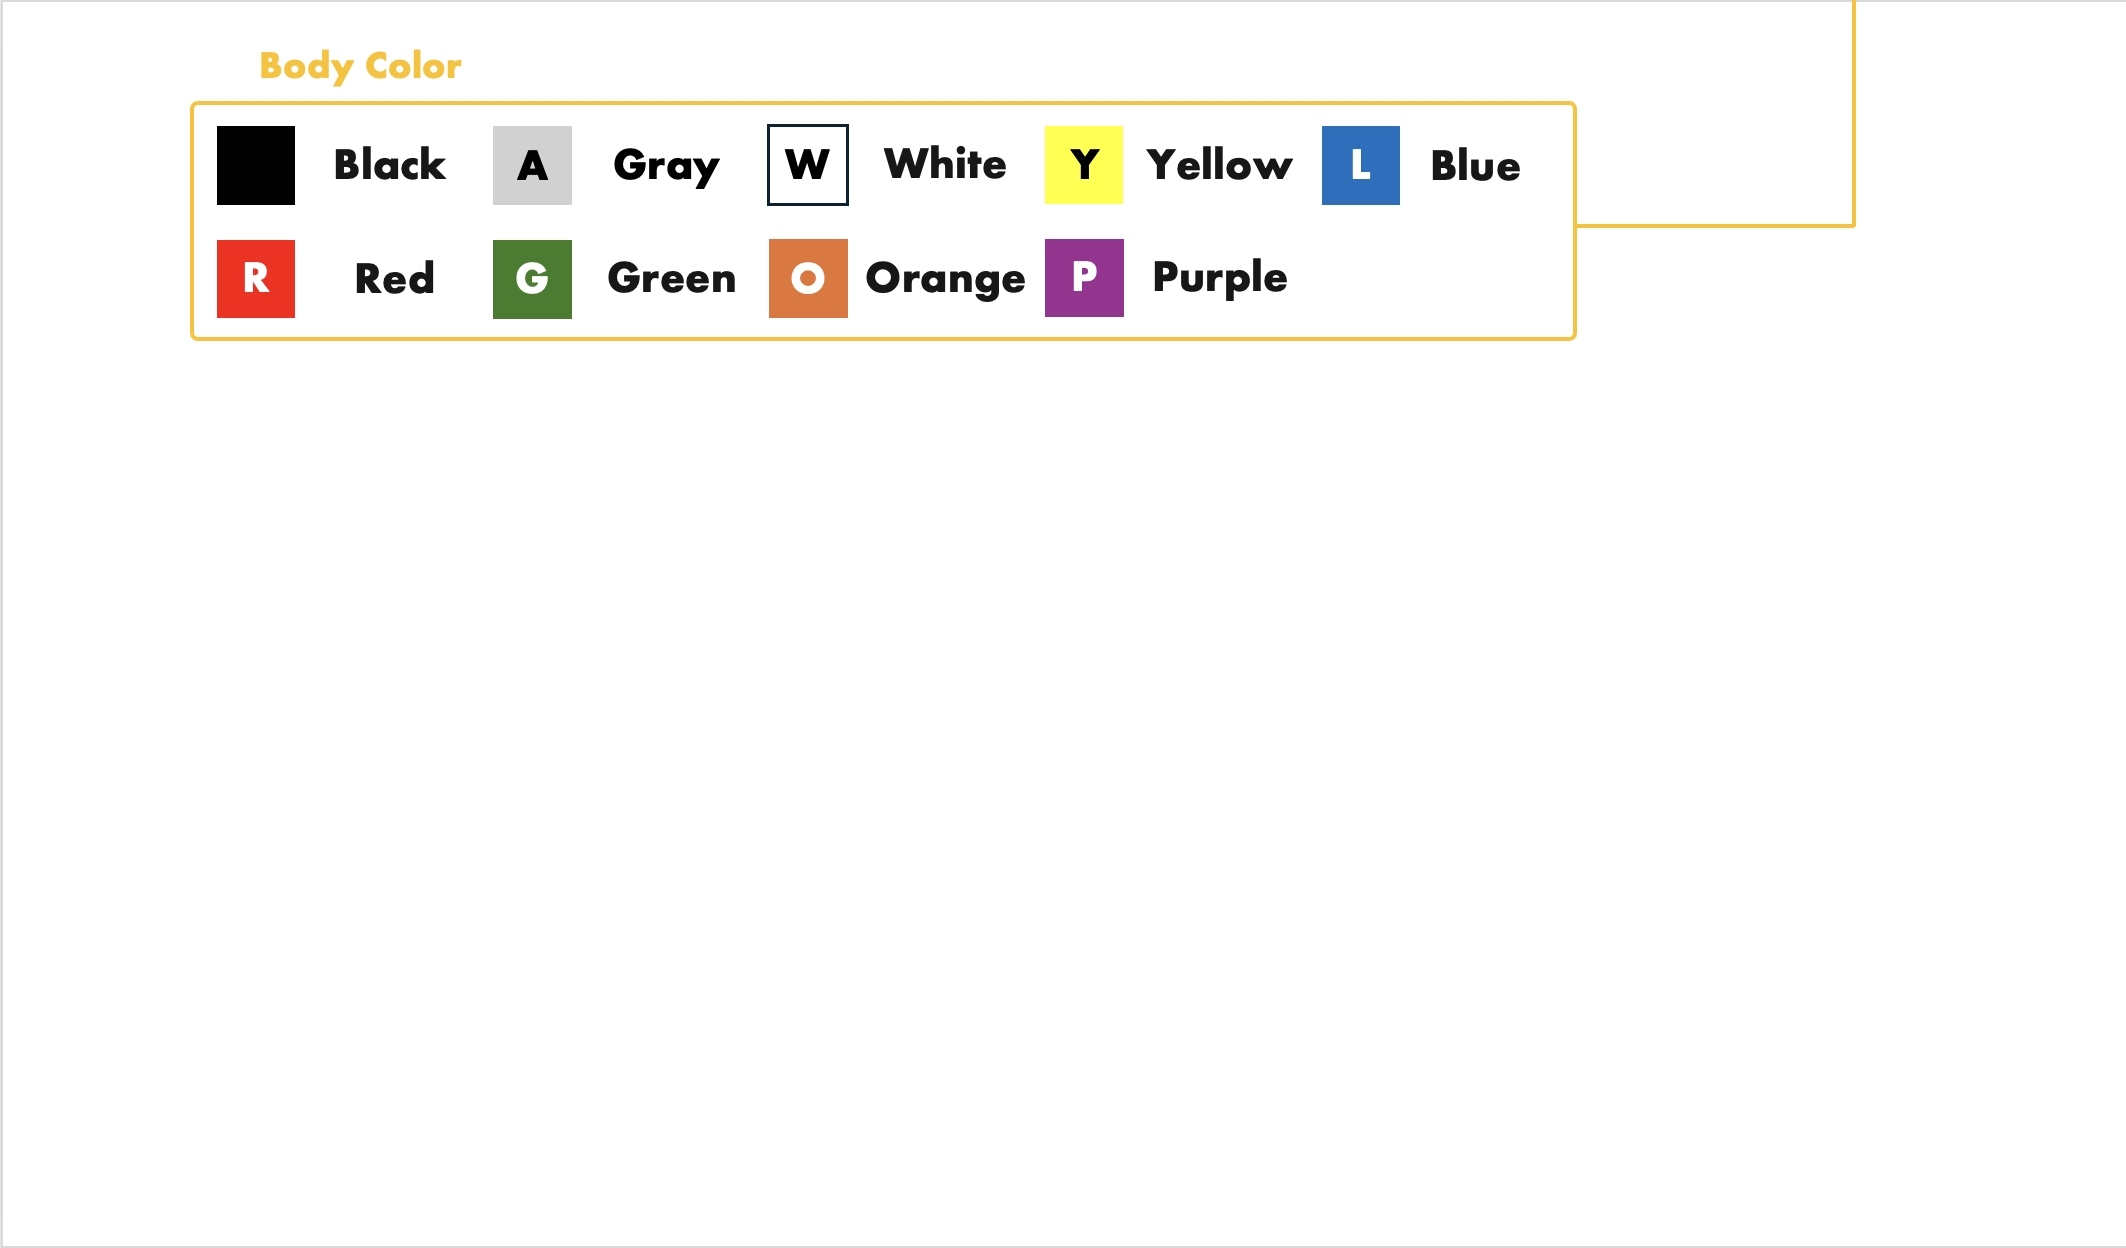Pick the orange swatch marked O

(x=808, y=279)
